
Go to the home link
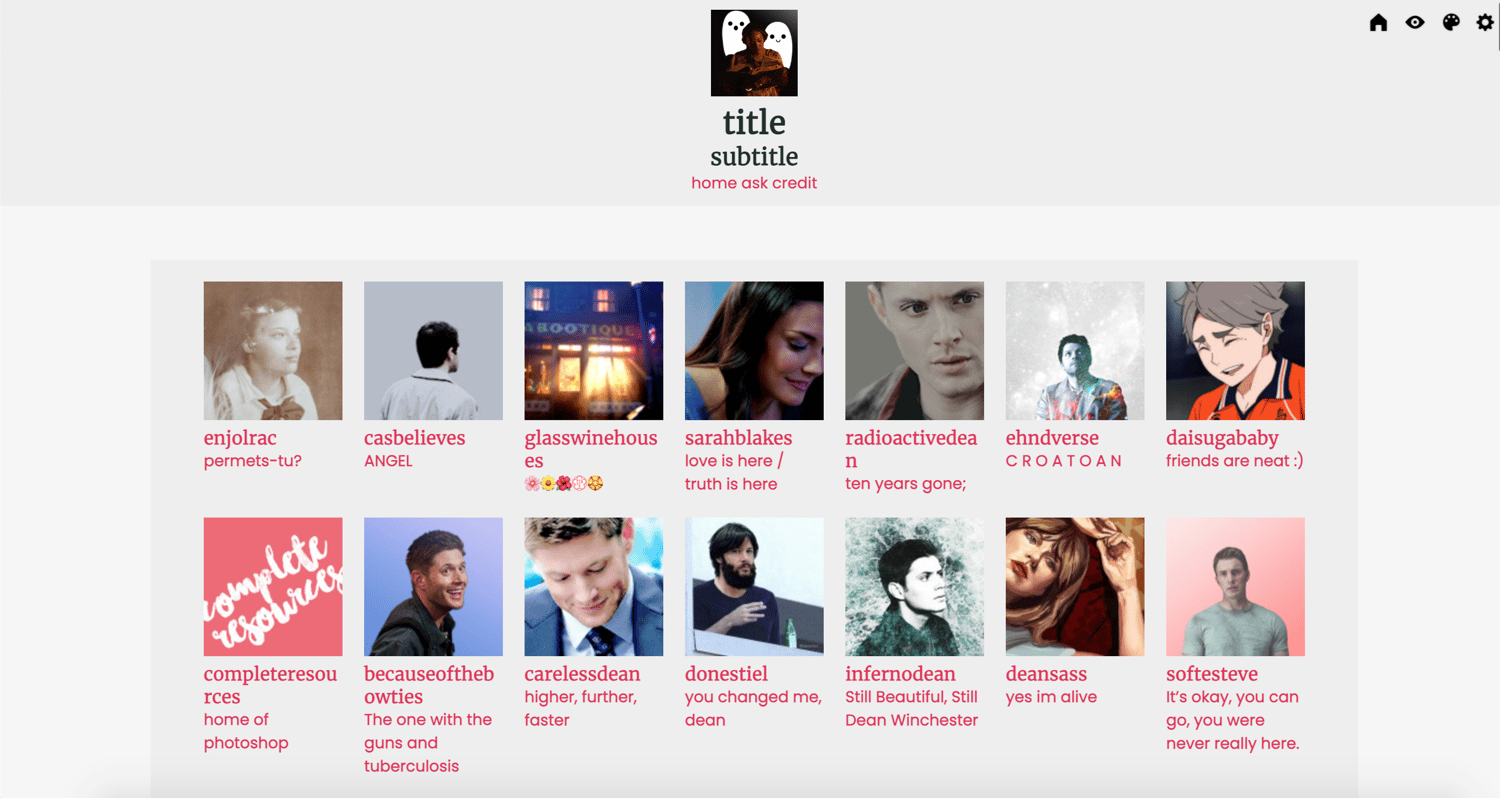tap(714, 183)
